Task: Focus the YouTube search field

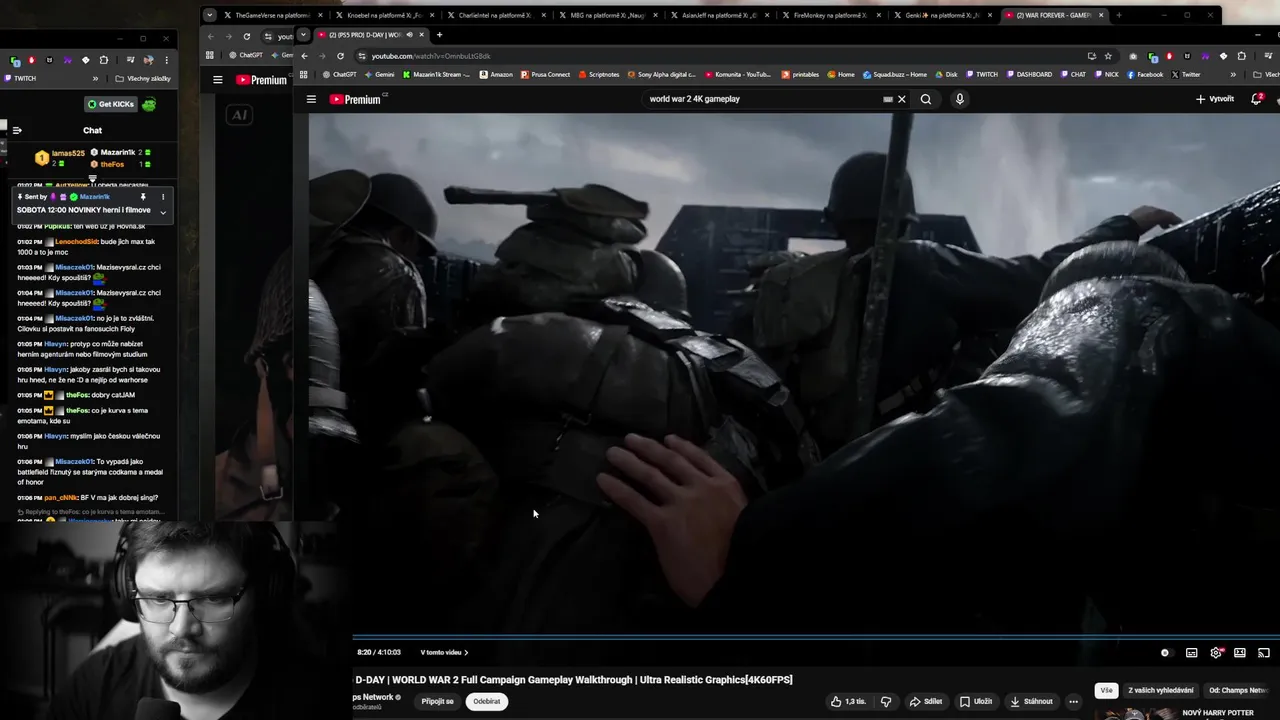Action: [765, 99]
